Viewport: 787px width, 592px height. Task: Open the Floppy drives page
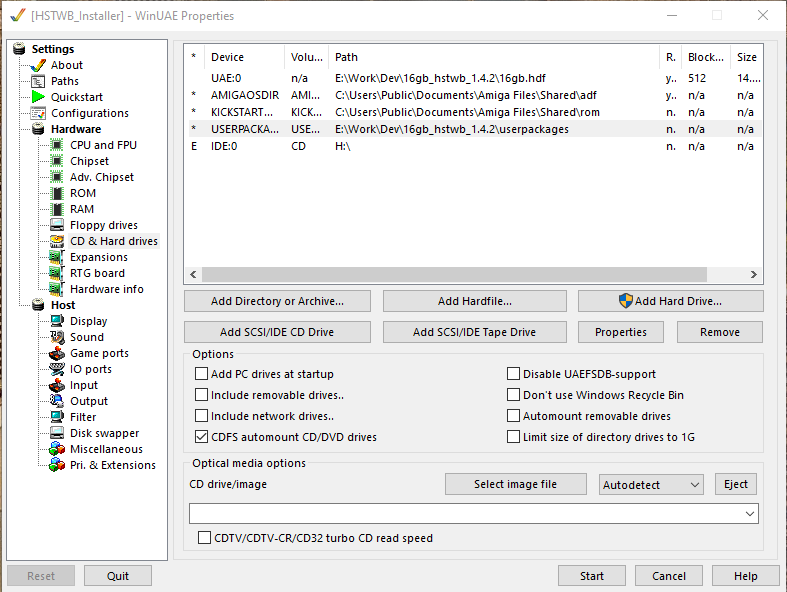click(104, 225)
